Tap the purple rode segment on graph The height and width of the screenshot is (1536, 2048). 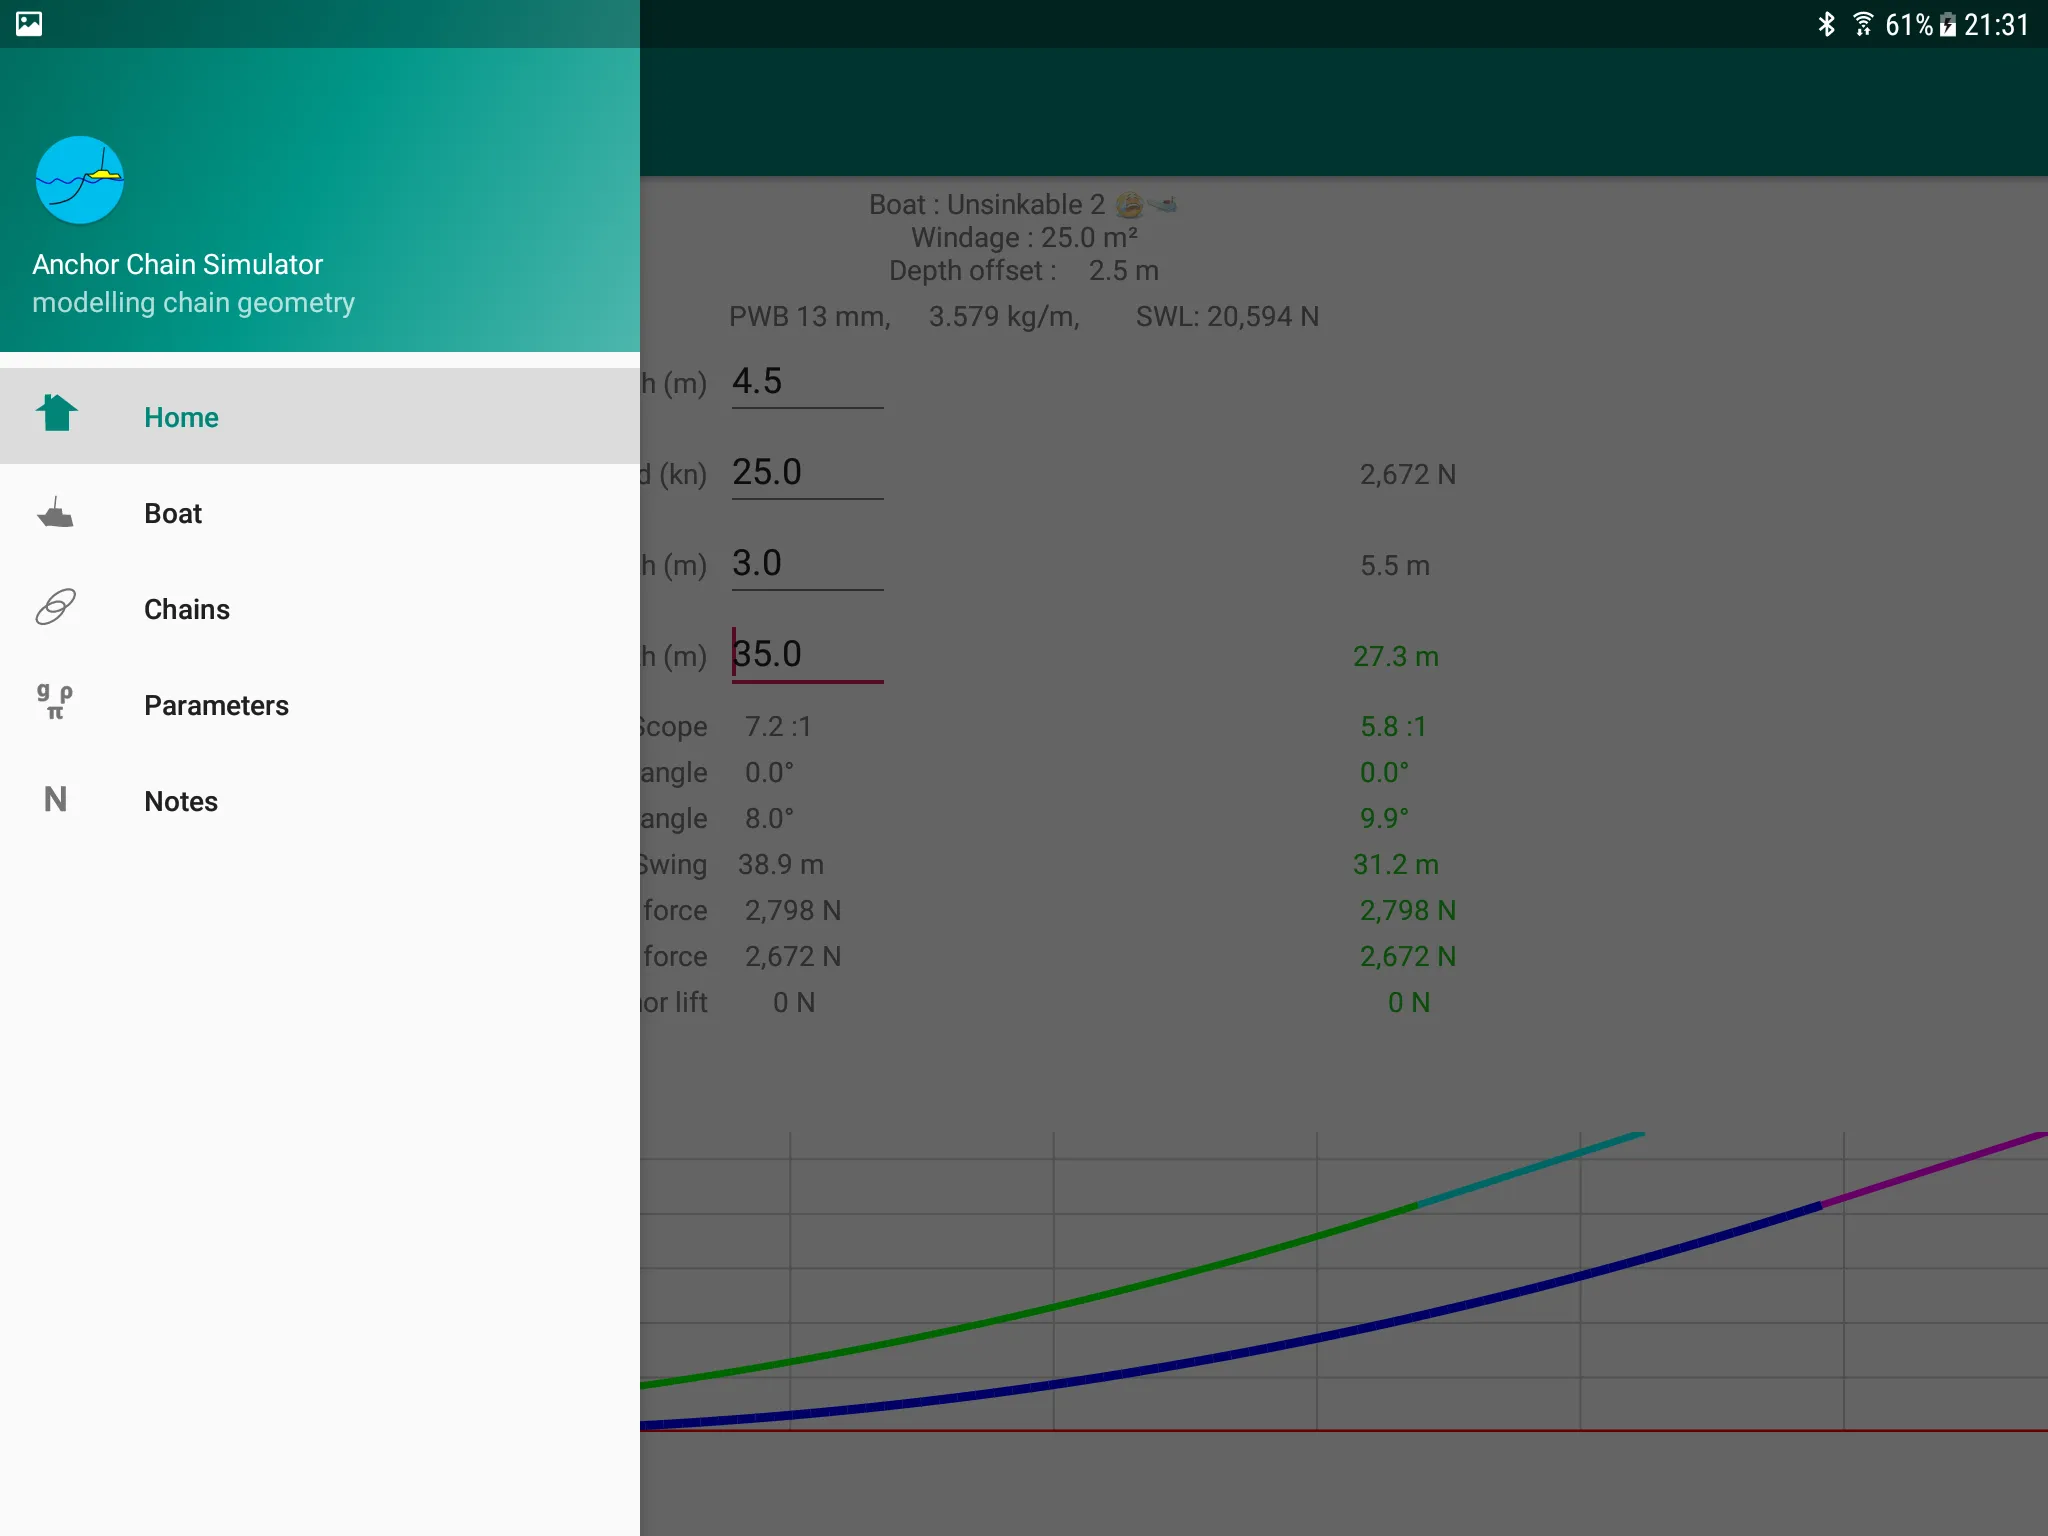tap(1935, 1168)
